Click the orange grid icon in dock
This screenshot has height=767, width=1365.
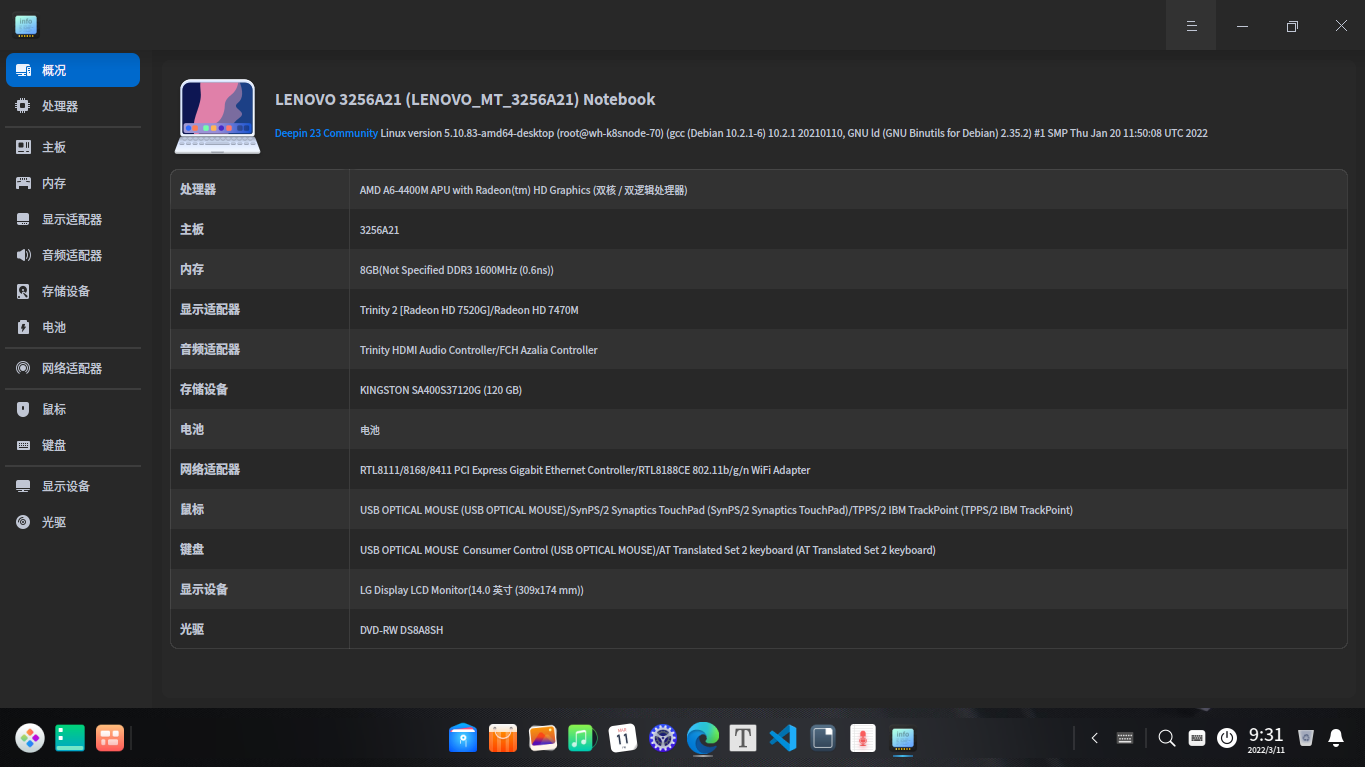point(109,738)
